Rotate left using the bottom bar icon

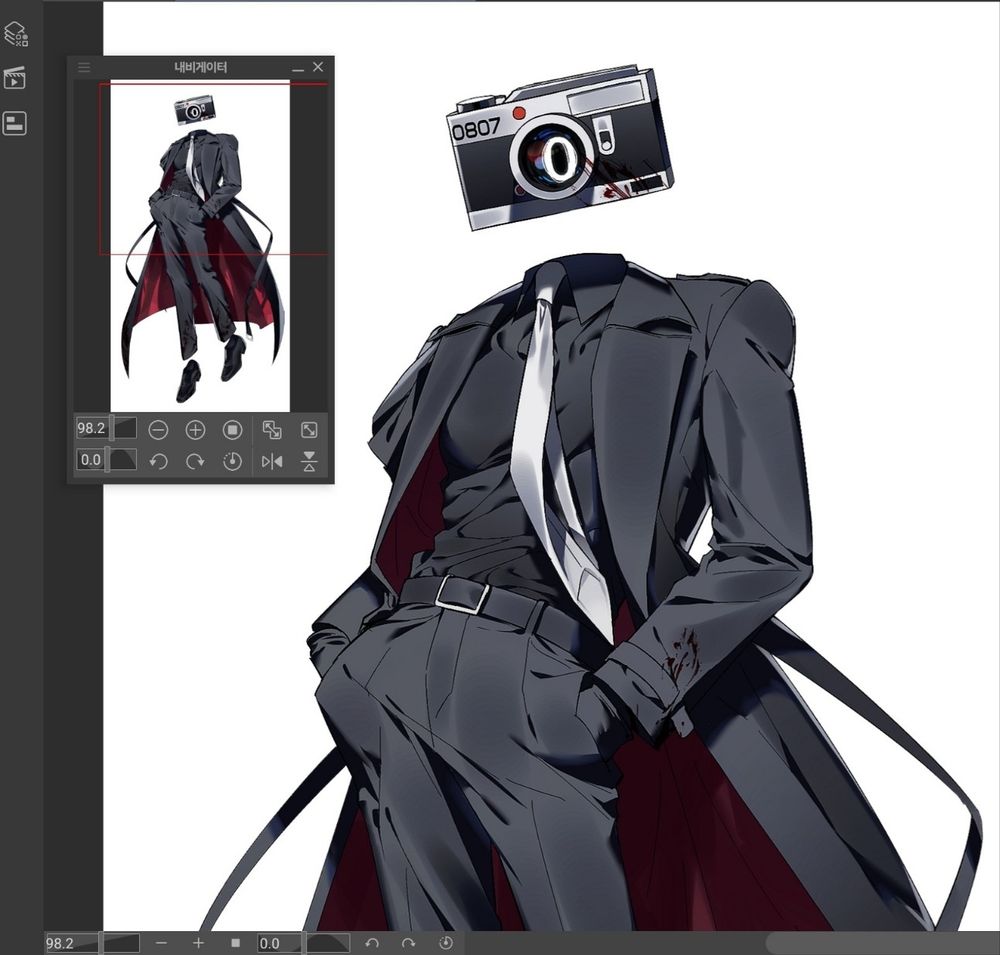372,943
